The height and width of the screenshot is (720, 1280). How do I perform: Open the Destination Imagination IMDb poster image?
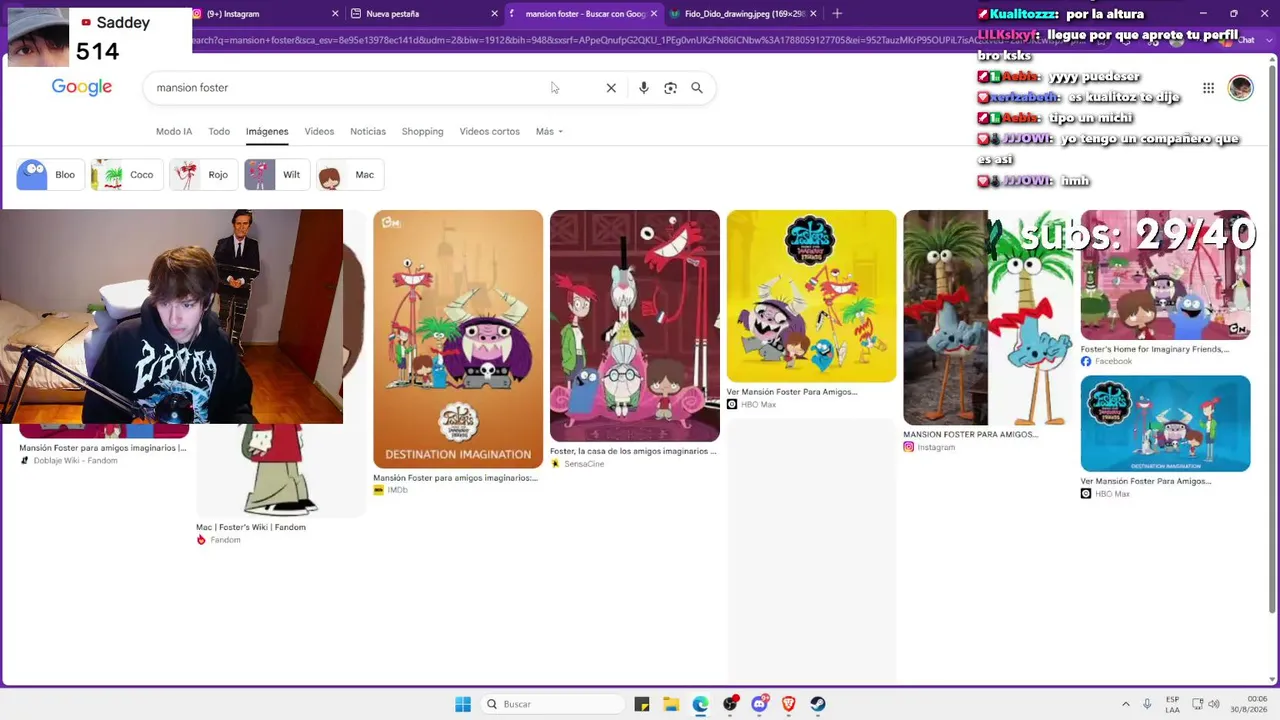coord(458,339)
